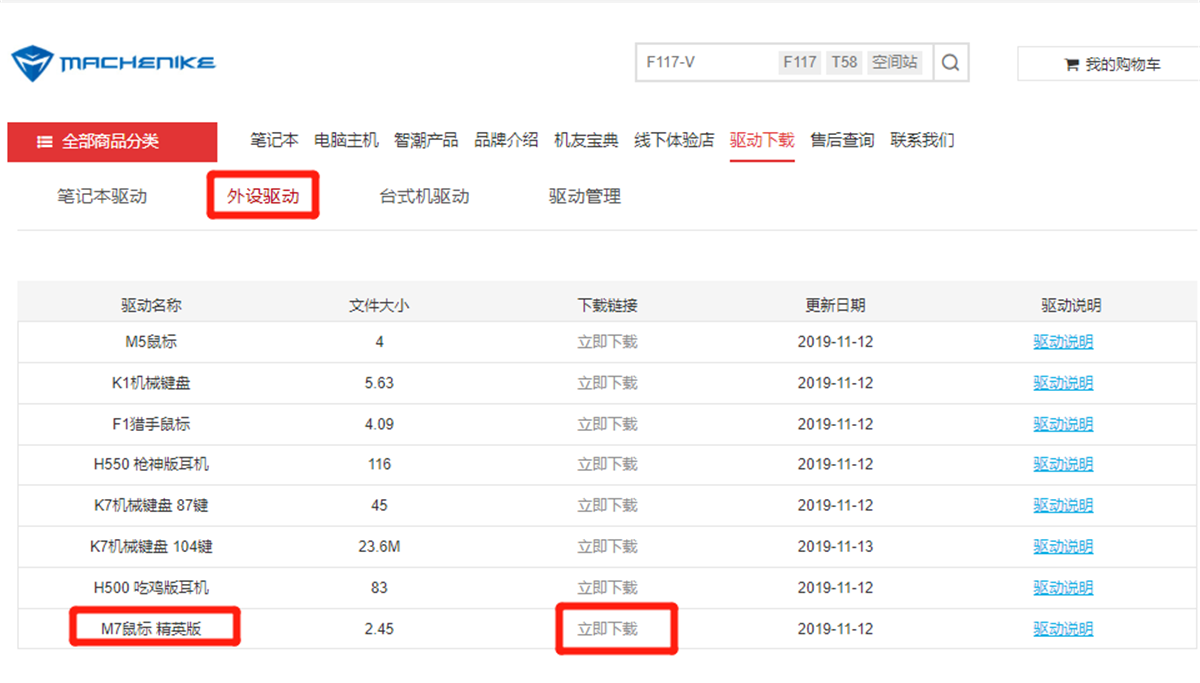Click the H500 吃鸡版耳机 driver name
Viewport: 1200px width, 683px height.
coord(151,588)
